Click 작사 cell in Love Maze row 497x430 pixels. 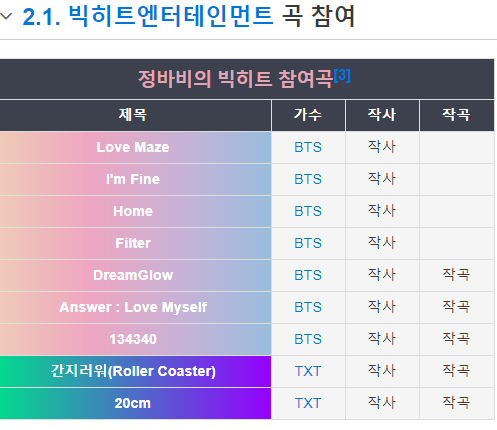pyautogui.click(x=382, y=147)
